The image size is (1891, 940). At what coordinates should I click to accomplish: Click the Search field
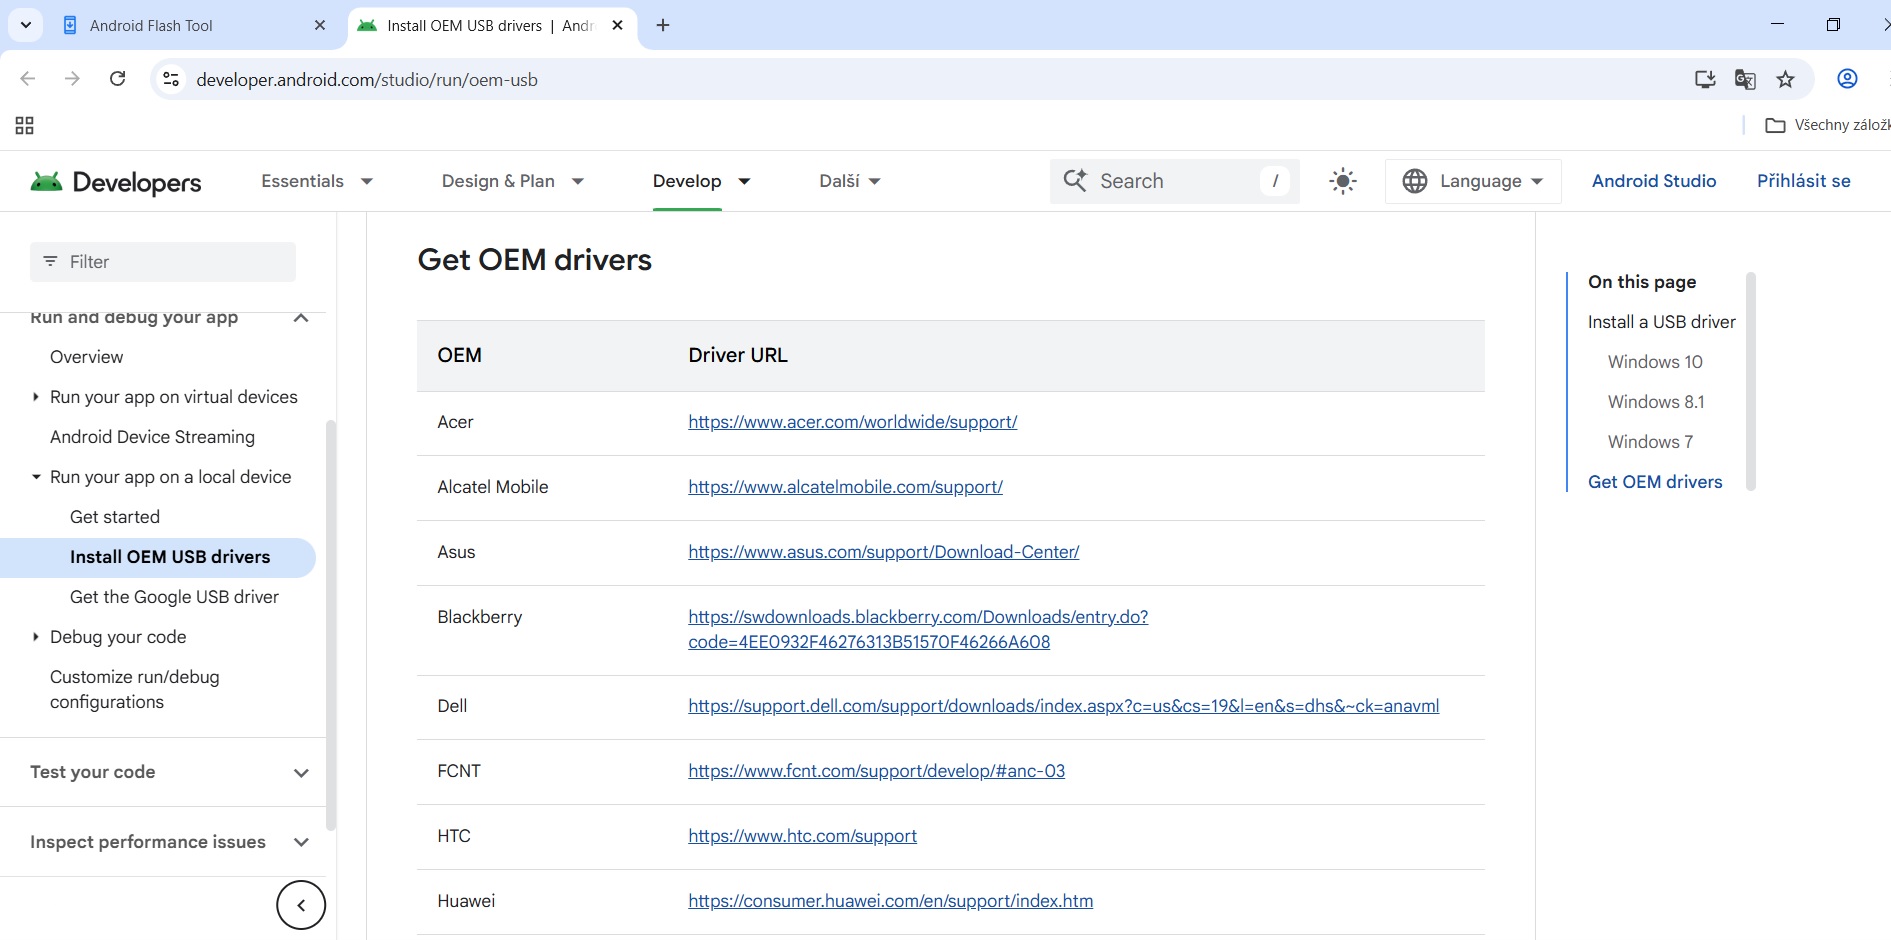pos(1174,181)
